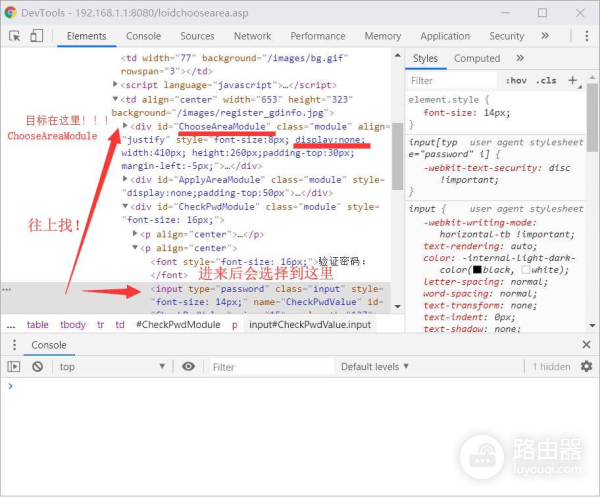Expand the ChooseAreaModule div node
Viewport: 600px width, 497px height.
point(125,127)
